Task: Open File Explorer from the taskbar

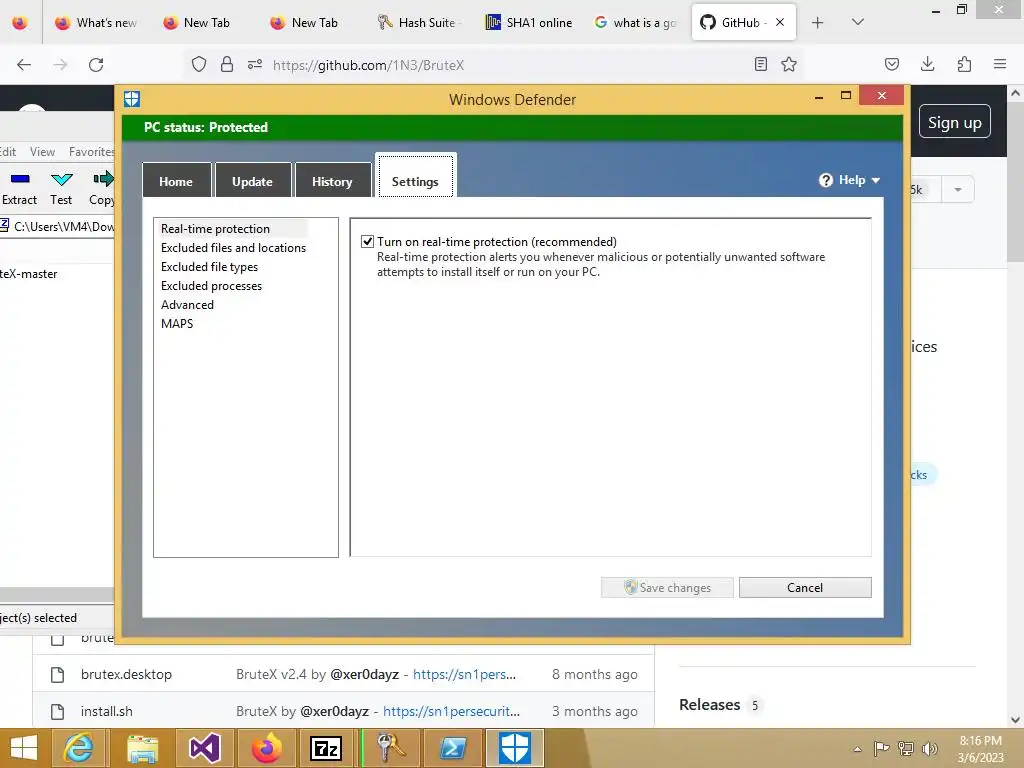Action: pos(142,748)
